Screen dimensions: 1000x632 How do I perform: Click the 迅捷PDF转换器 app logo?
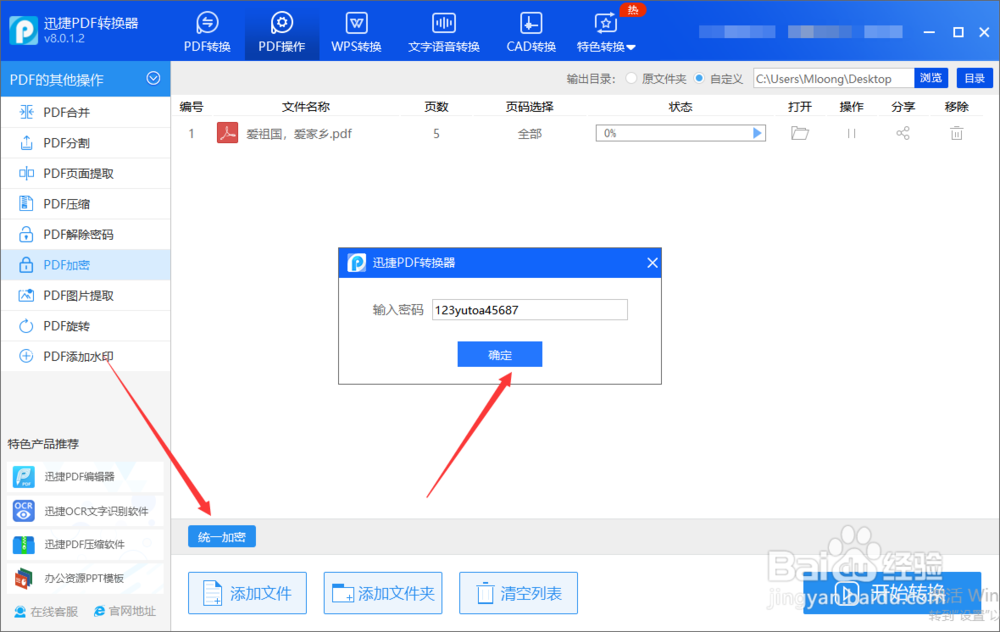(x=24, y=31)
